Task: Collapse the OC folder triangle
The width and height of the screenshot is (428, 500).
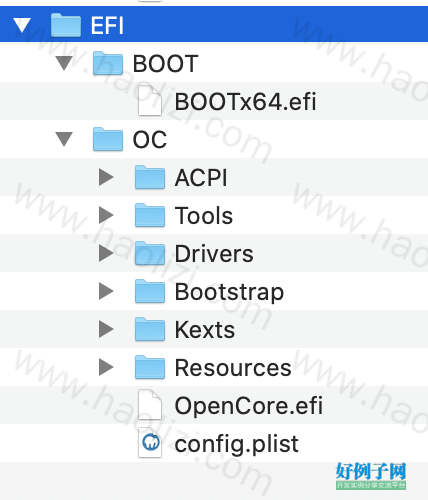Action: (64, 139)
